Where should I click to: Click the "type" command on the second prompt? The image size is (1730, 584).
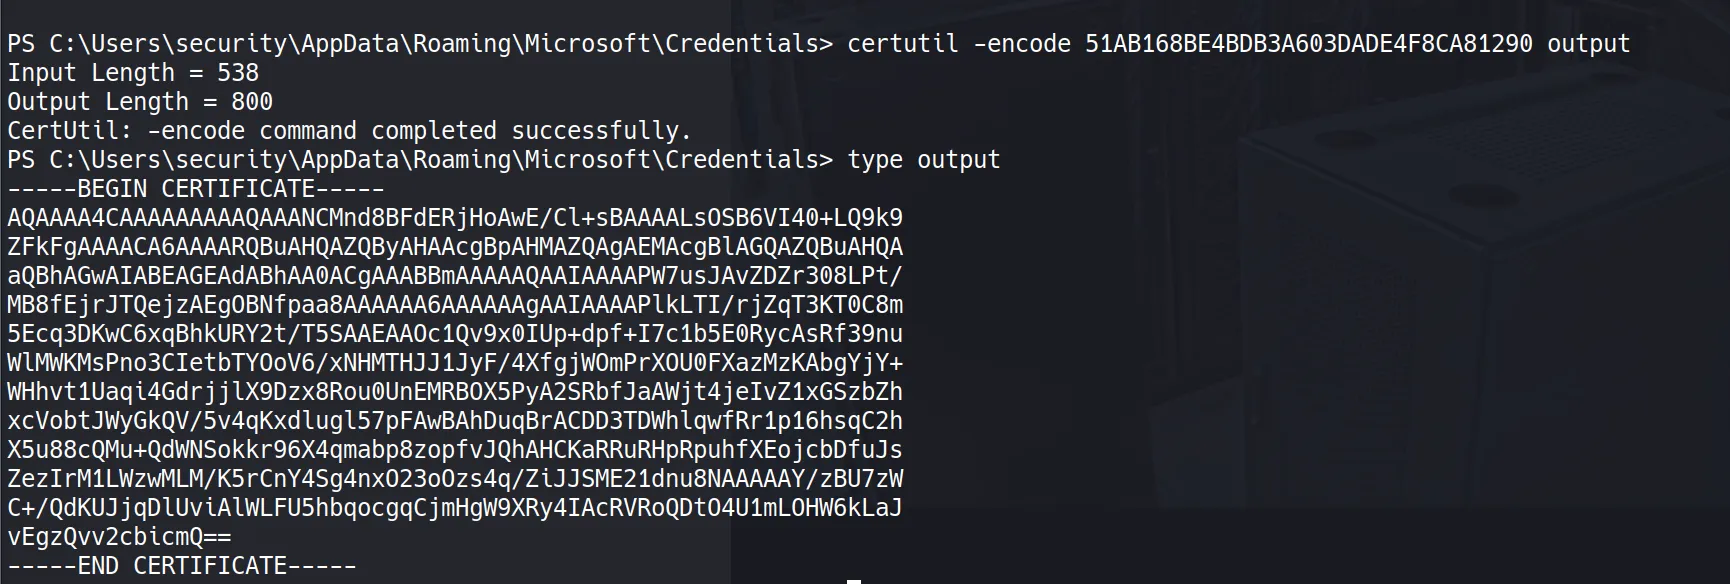tap(875, 160)
